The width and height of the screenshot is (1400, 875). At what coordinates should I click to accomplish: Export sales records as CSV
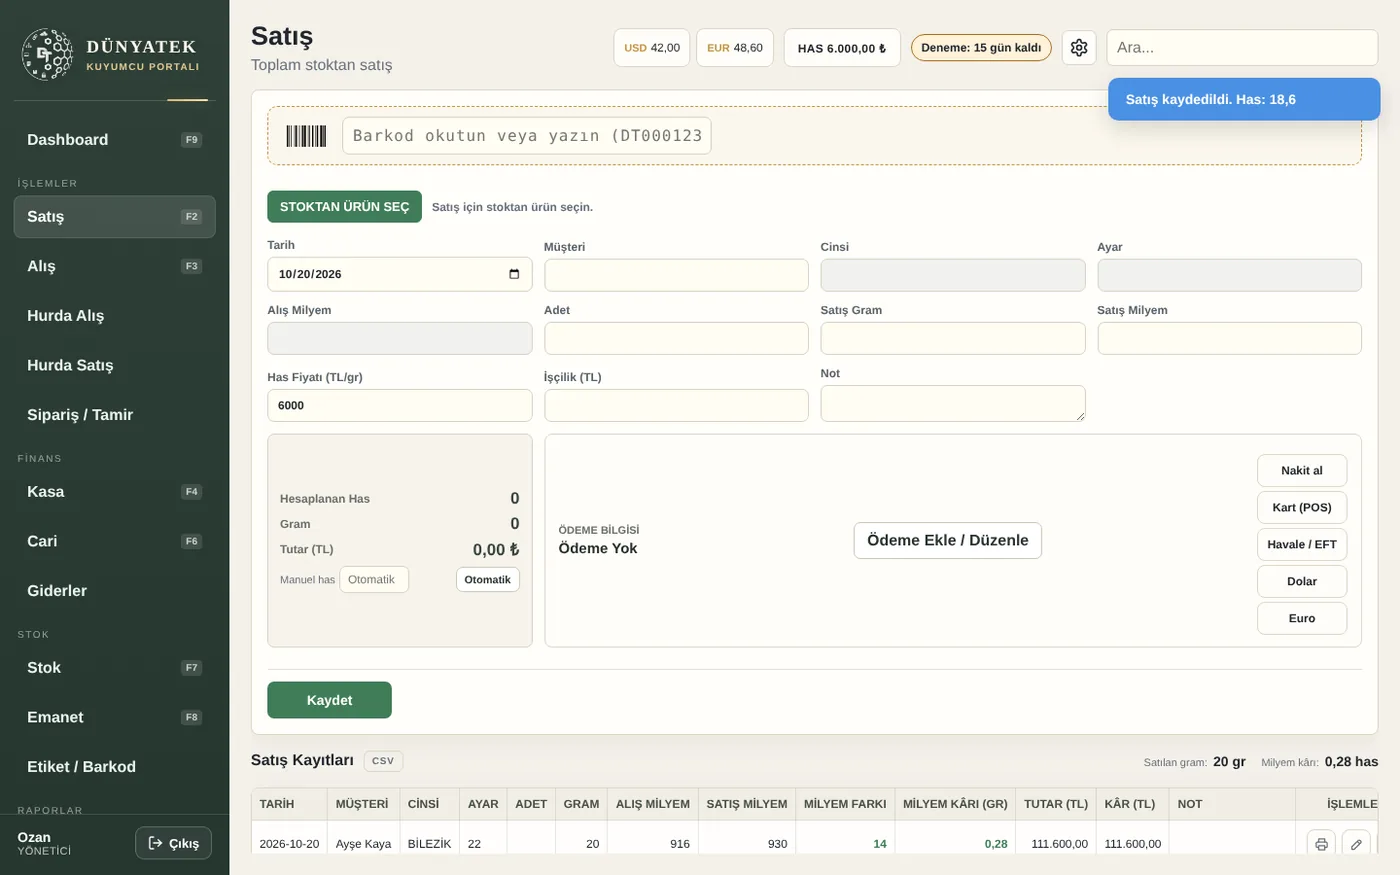click(383, 761)
